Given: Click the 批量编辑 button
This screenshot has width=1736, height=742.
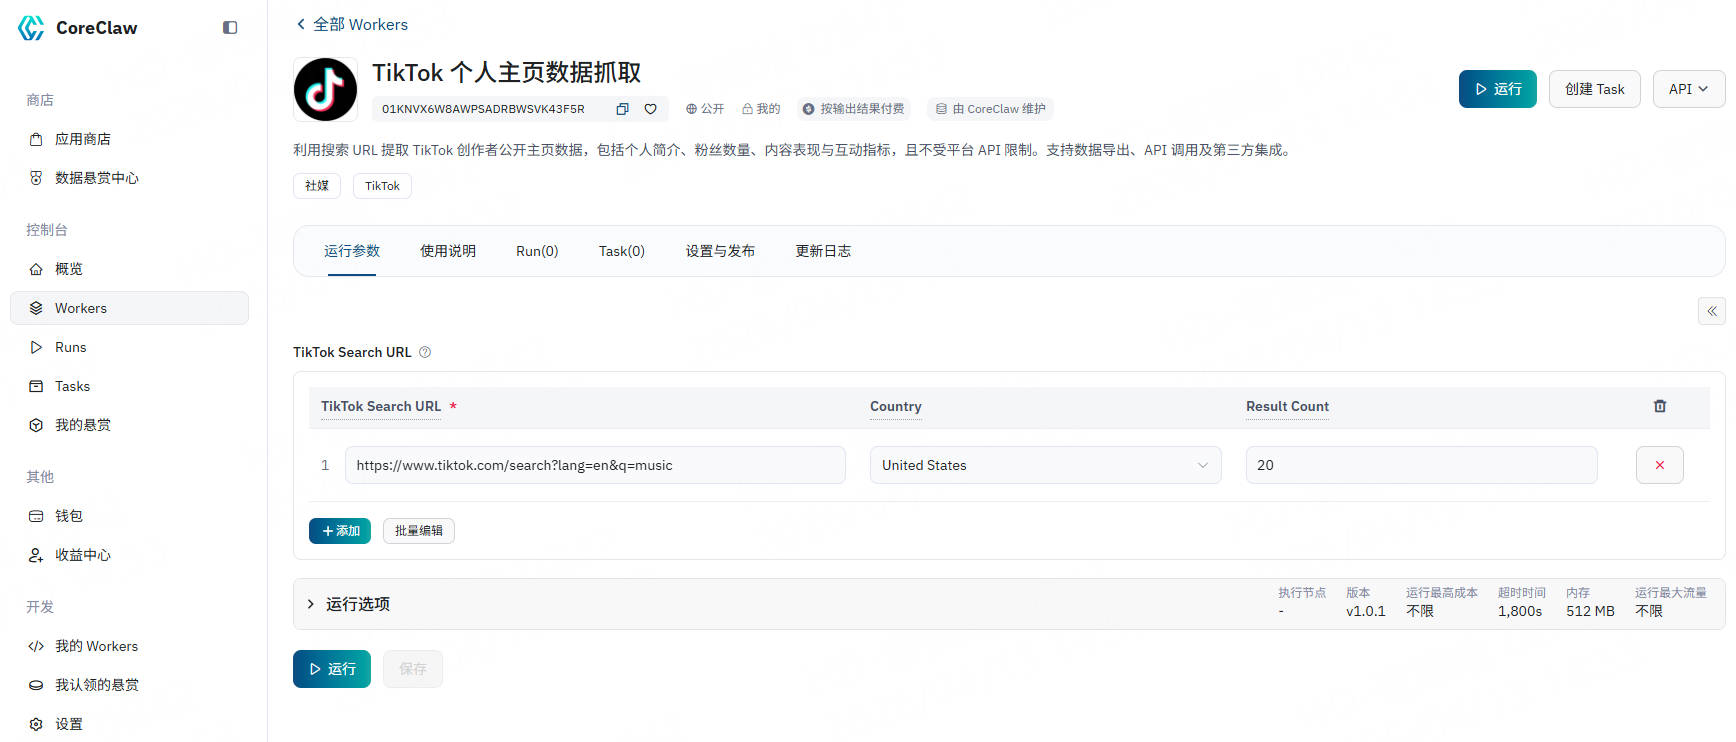Looking at the screenshot, I should point(418,531).
